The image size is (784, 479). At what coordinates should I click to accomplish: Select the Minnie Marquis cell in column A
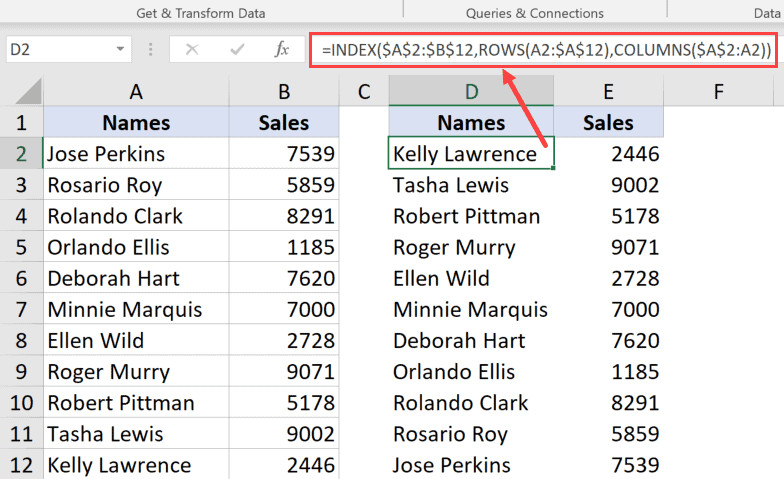pyautogui.click(x=136, y=310)
